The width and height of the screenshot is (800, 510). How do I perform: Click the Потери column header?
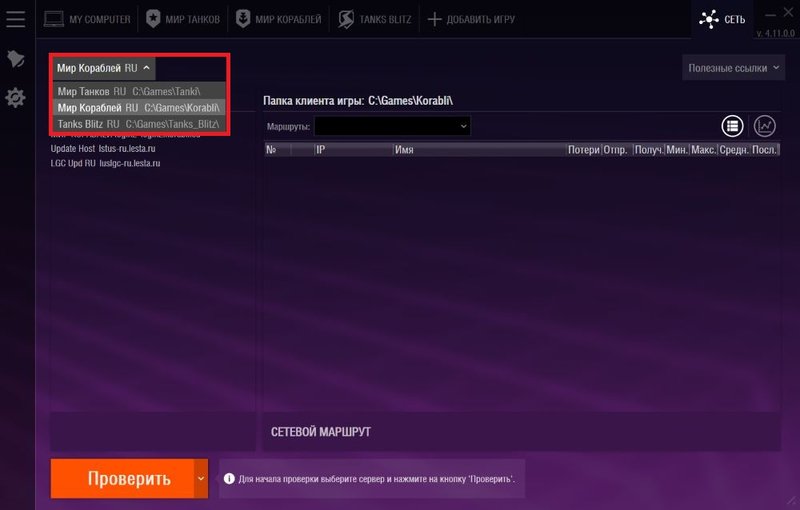point(583,149)
